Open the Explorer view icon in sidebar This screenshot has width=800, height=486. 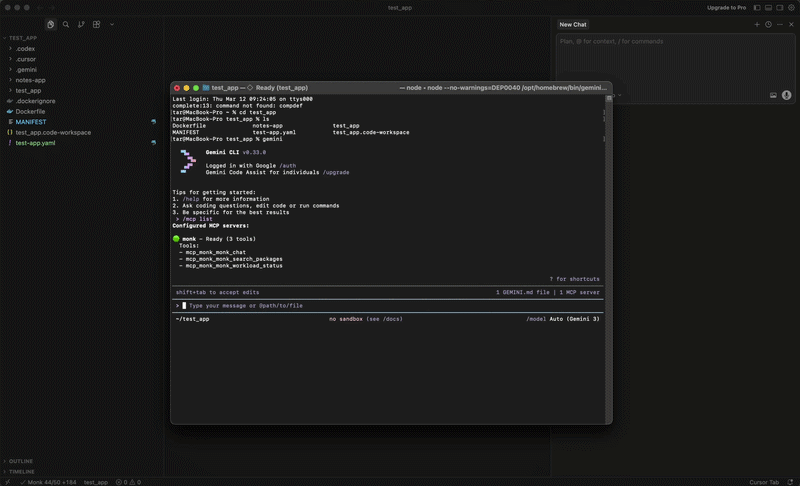(x=51, y=24)
